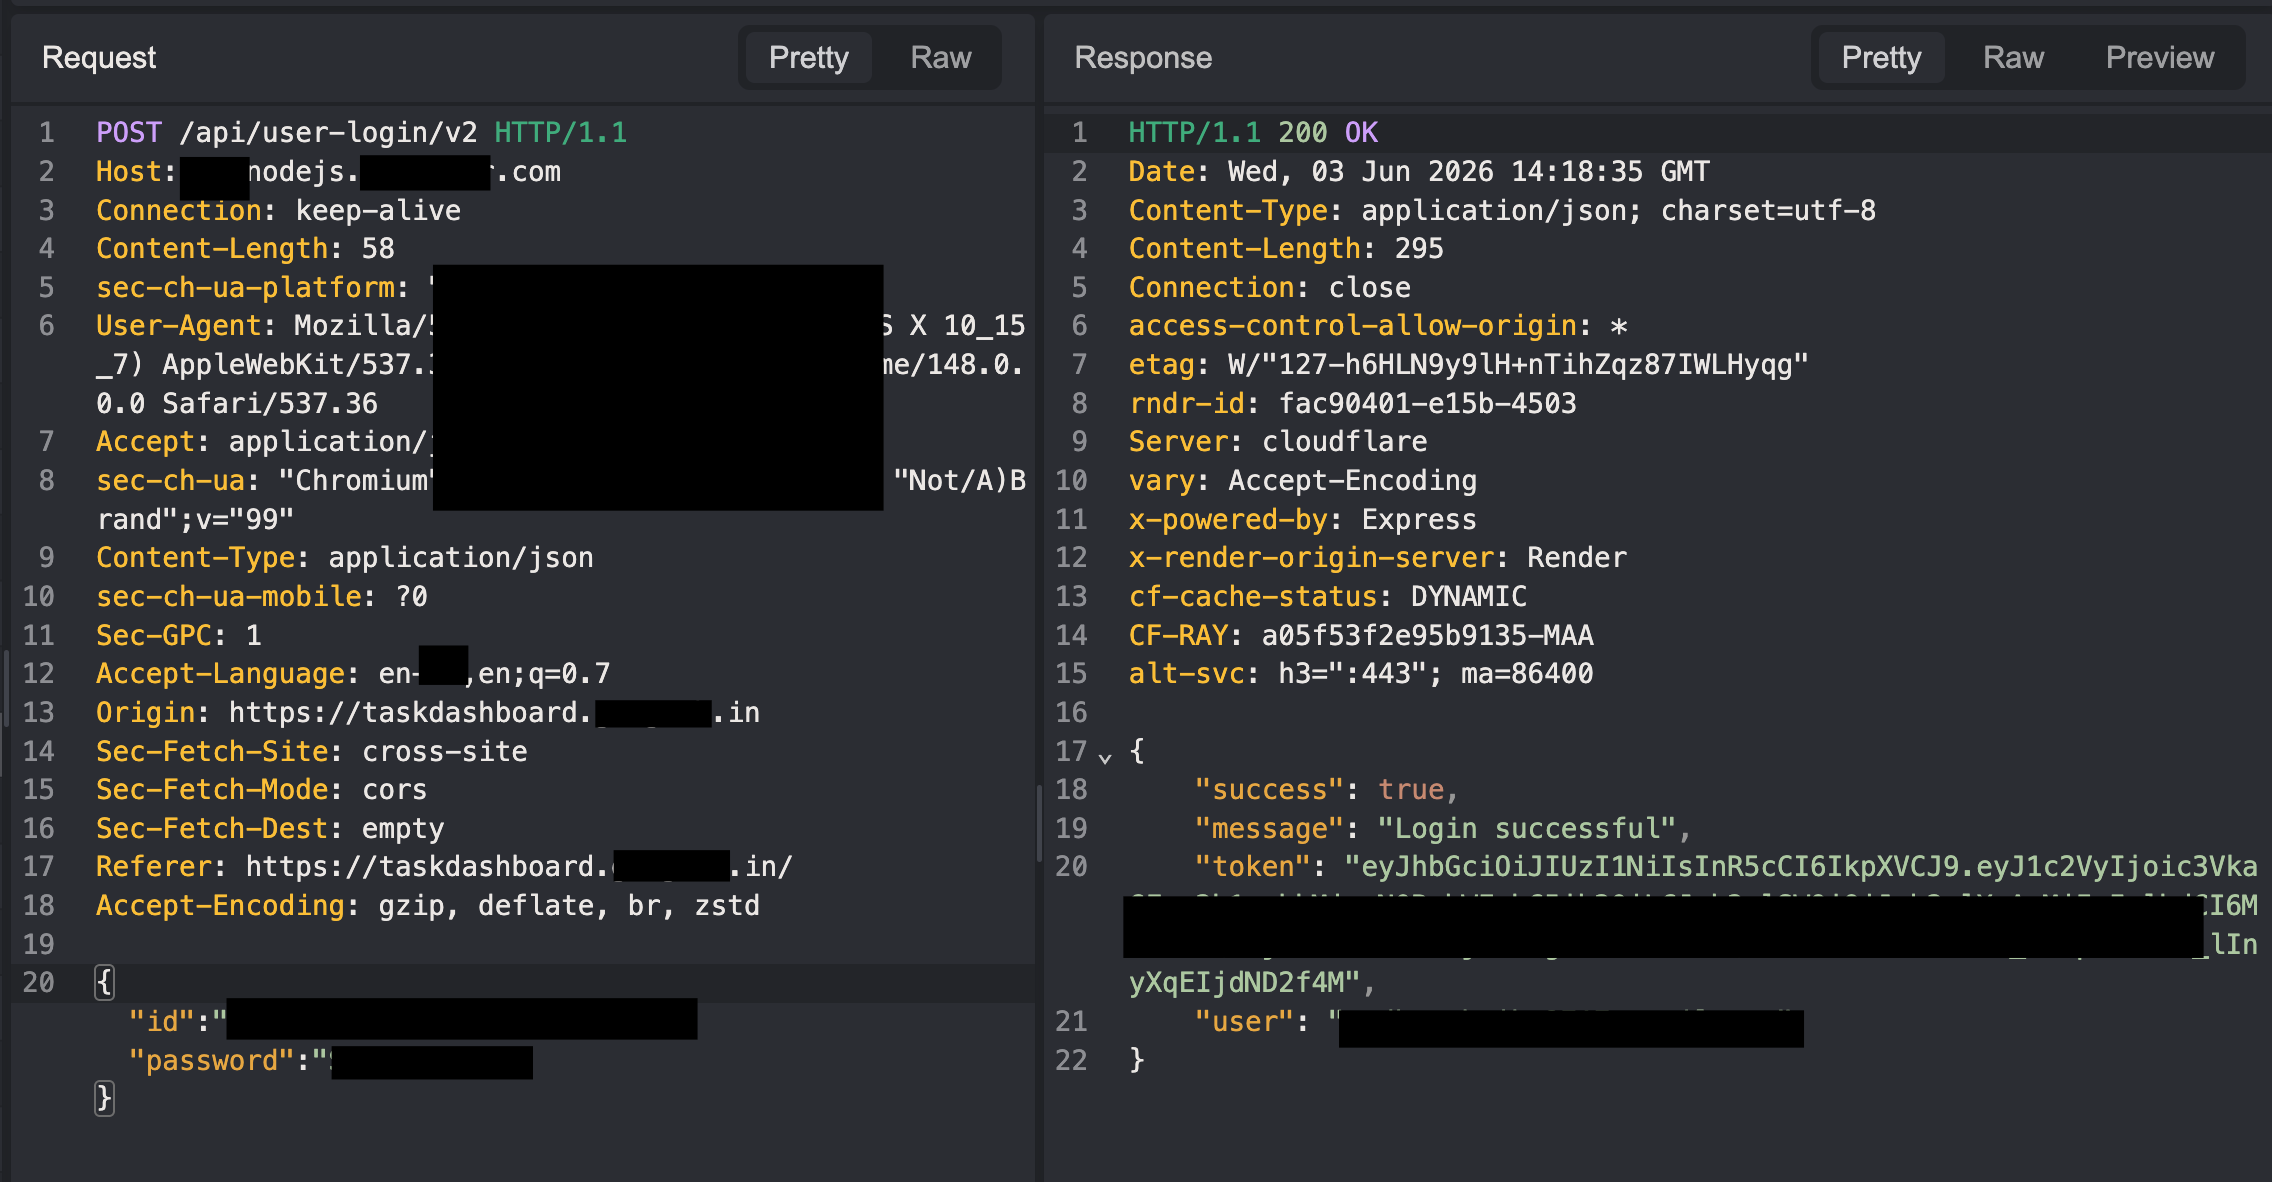2272x1182 pixels.
Task: Click cf-cache-status: DYNAMIC header
Action: [1328, 597]
